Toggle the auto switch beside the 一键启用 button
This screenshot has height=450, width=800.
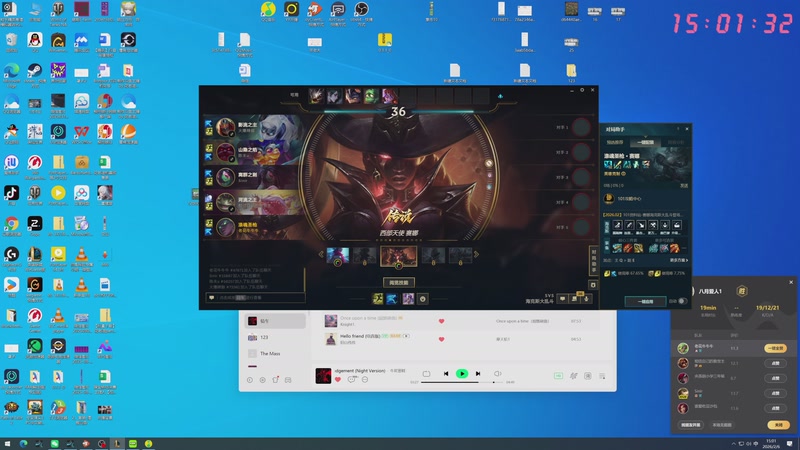[682, 301]
